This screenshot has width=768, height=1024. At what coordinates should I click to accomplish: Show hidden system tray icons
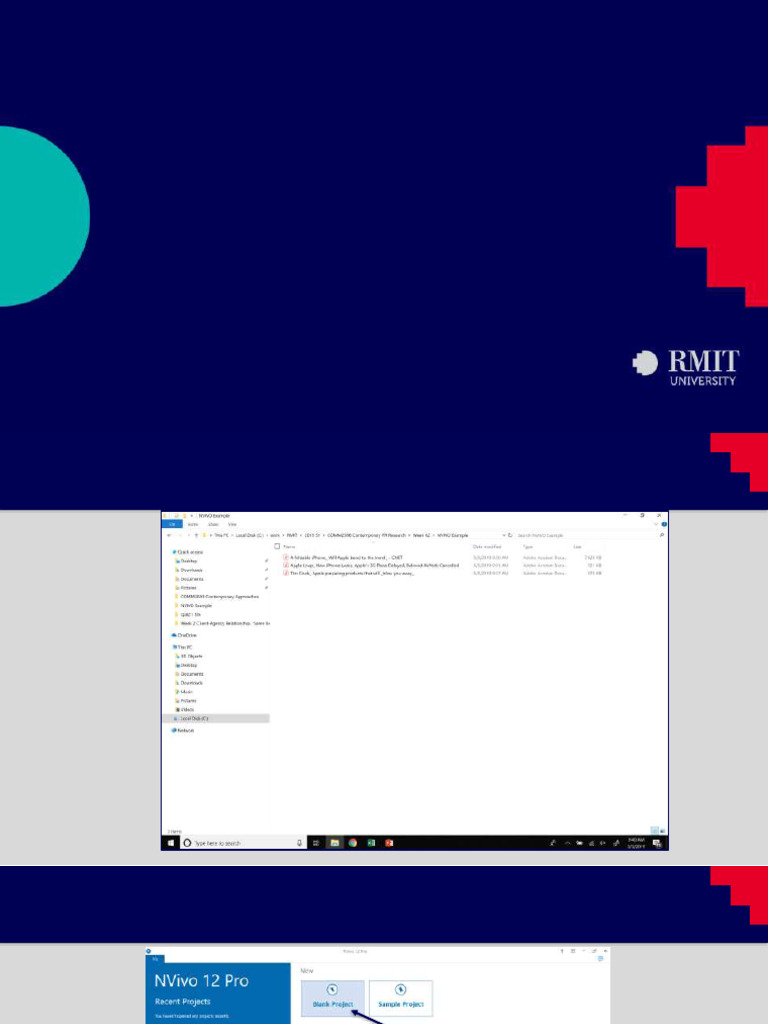(x=568, y=843)
